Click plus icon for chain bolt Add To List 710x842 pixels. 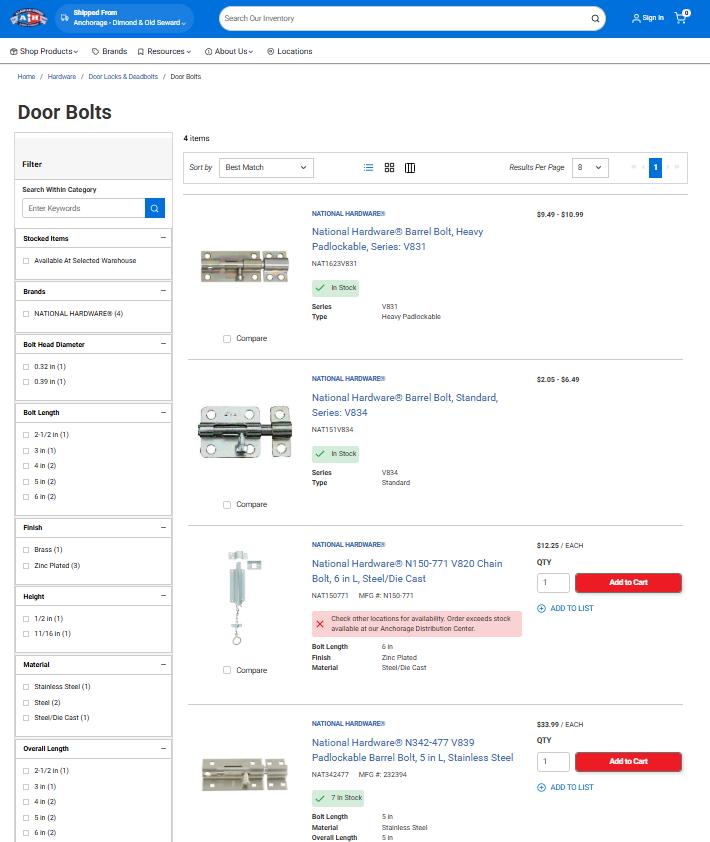[541, 608]
